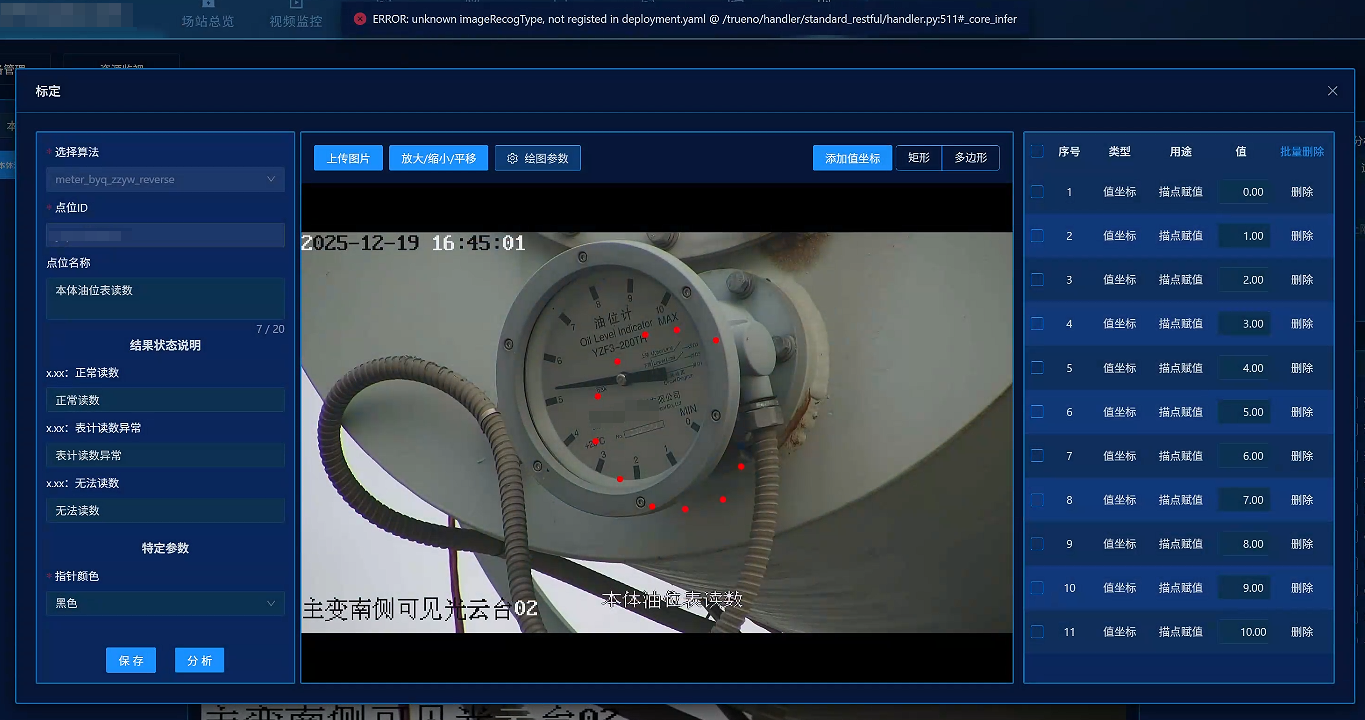The image size is (1365, 720).
Task: Select the 多边形 polygon drawing mode
Action: (970, 158)
